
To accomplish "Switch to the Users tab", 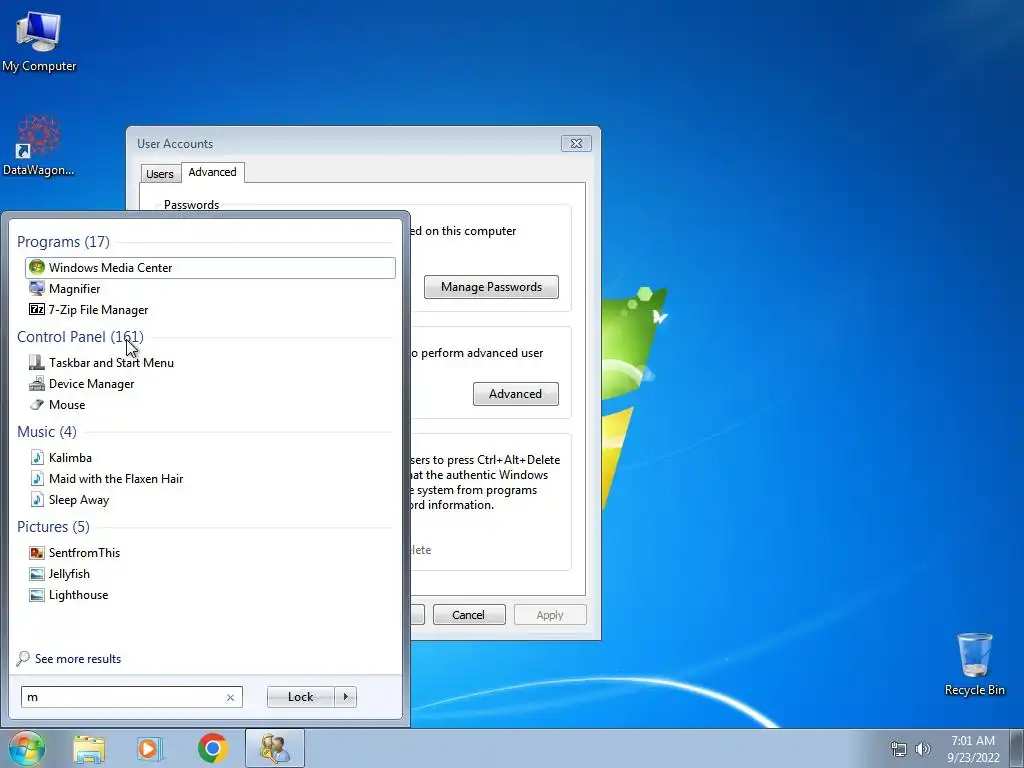I will (160, 174).
